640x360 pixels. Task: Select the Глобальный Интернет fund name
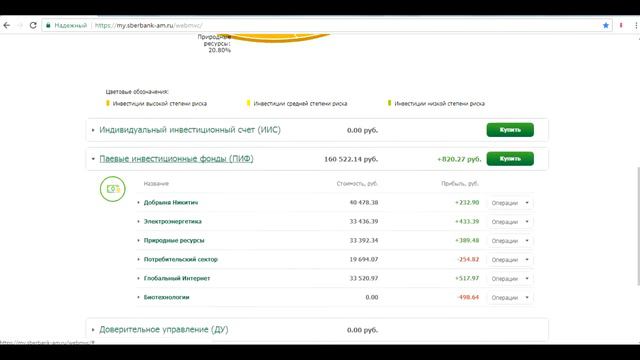(177, 278)
